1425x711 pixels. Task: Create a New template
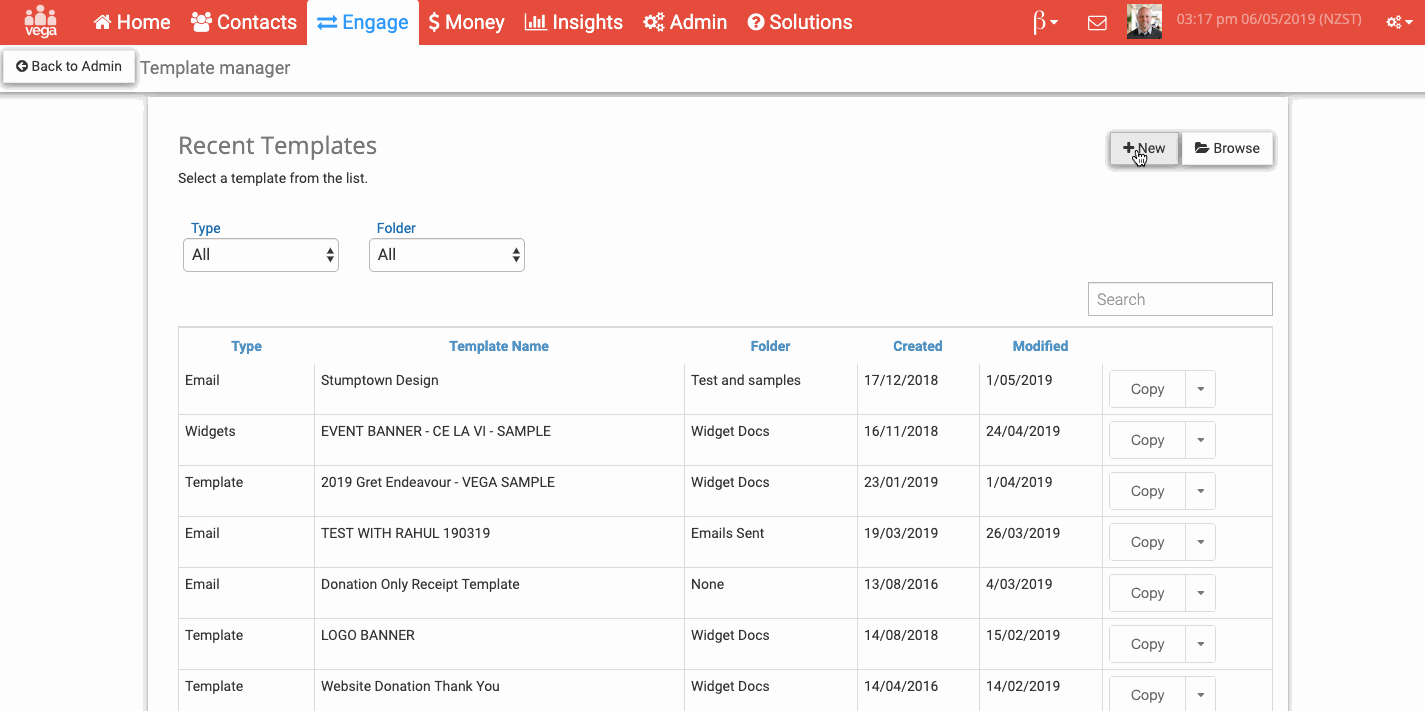pyautogui.click(x=1144, y=148)
